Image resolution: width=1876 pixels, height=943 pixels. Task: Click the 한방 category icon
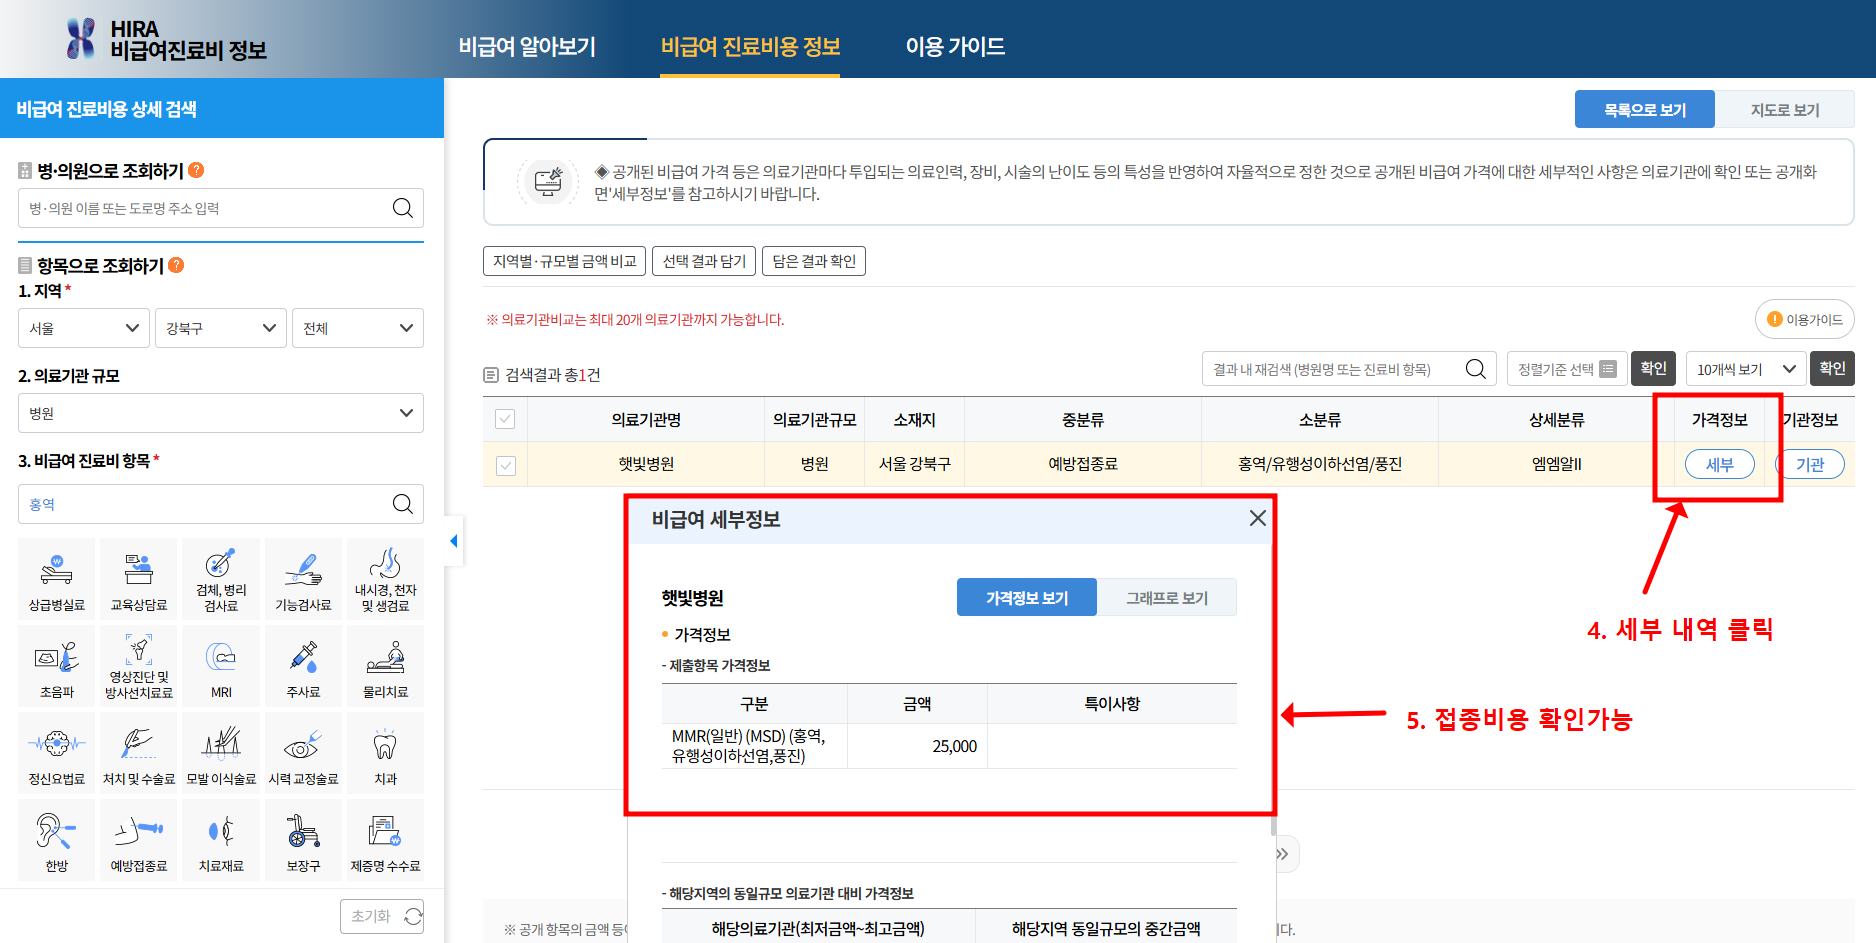(x=56, y=840)
